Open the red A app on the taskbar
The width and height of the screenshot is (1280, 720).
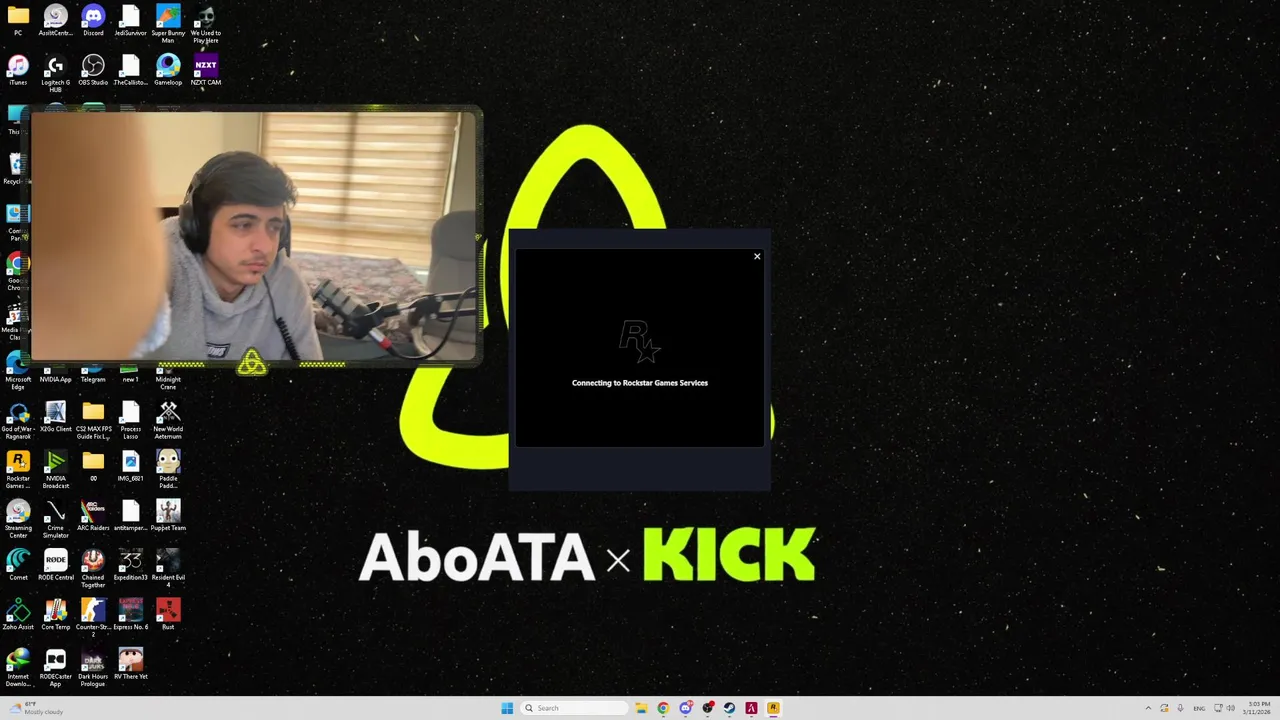(751, 708)
